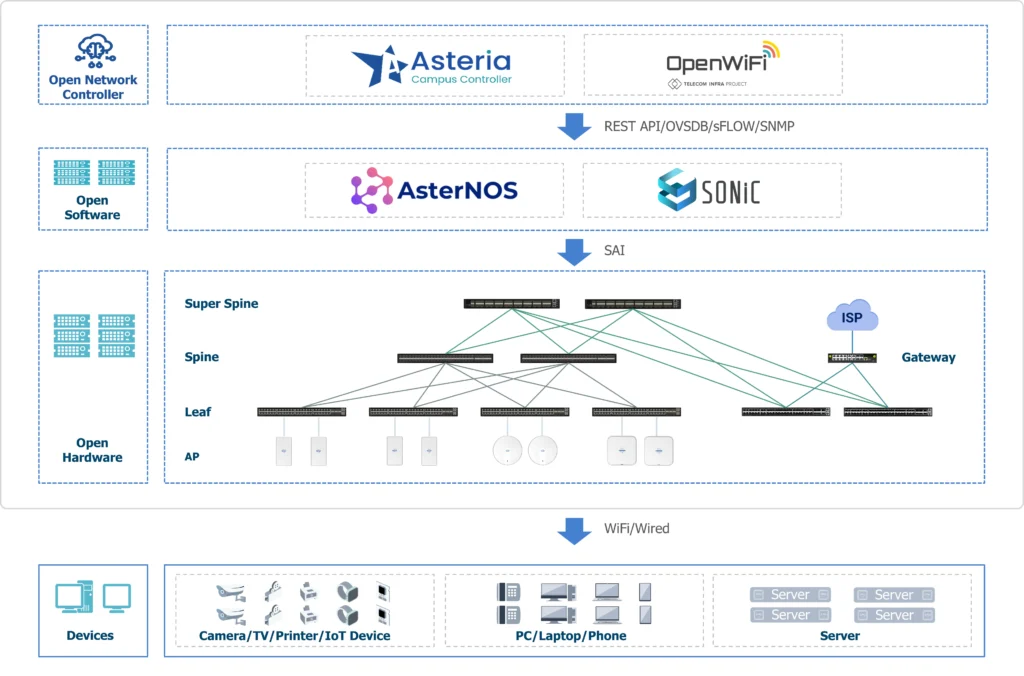This screenshot has height=676, width=1024.
Task: Click the SAI label
Action: point(614,250)
